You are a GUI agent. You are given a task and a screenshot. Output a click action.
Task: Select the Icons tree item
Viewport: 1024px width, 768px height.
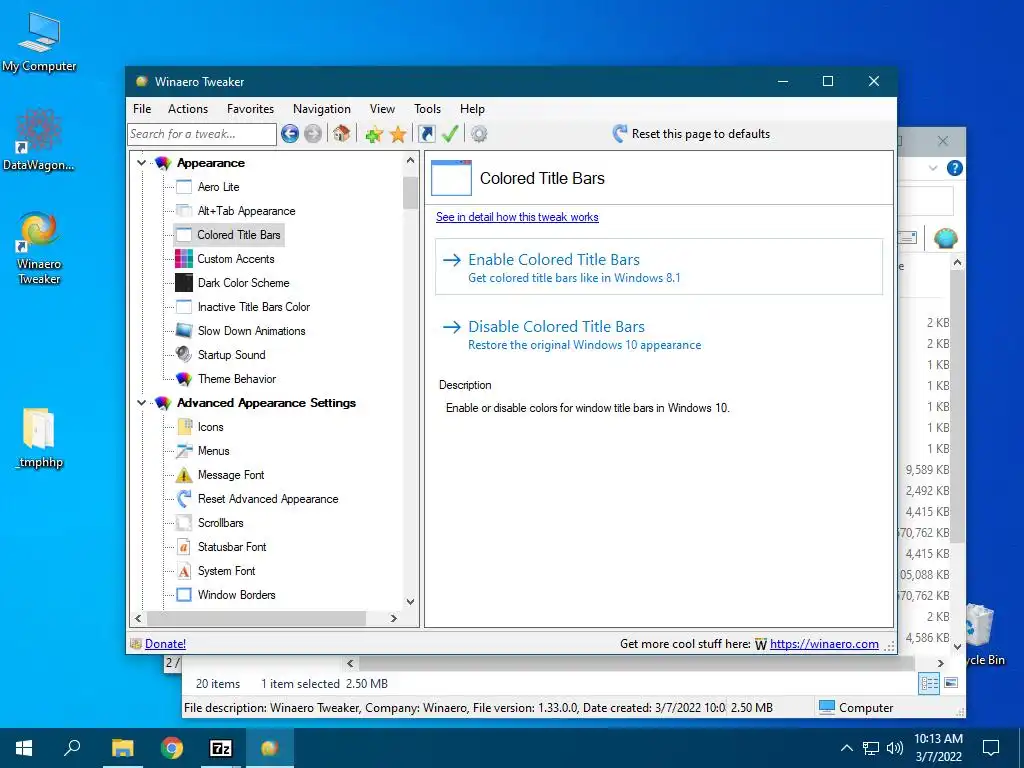210,427
